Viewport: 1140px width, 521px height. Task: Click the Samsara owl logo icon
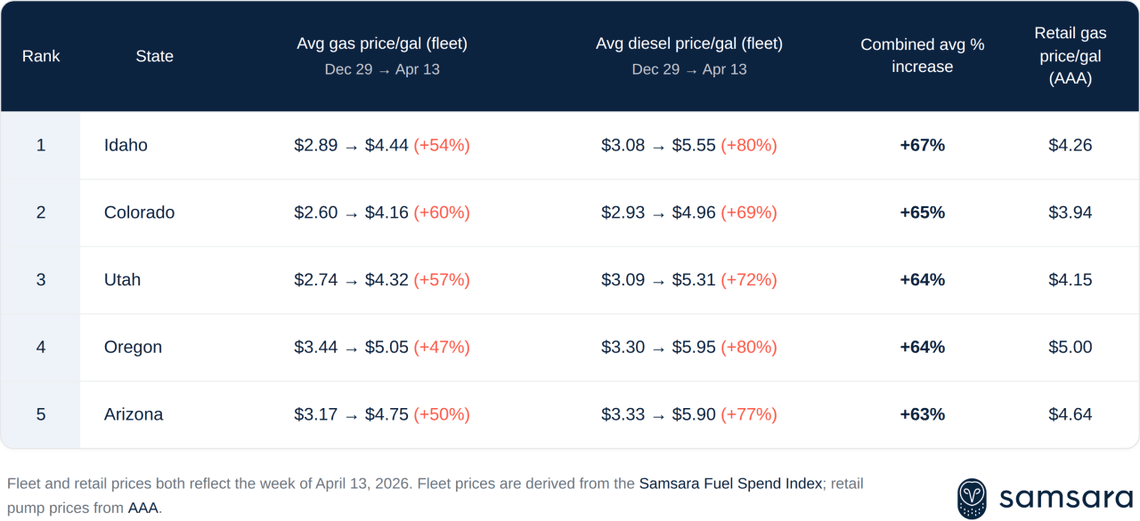[972, 497]
